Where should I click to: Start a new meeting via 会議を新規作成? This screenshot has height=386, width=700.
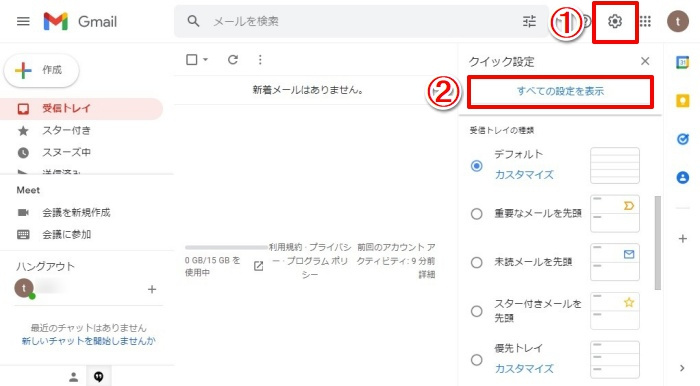(76, 212)
